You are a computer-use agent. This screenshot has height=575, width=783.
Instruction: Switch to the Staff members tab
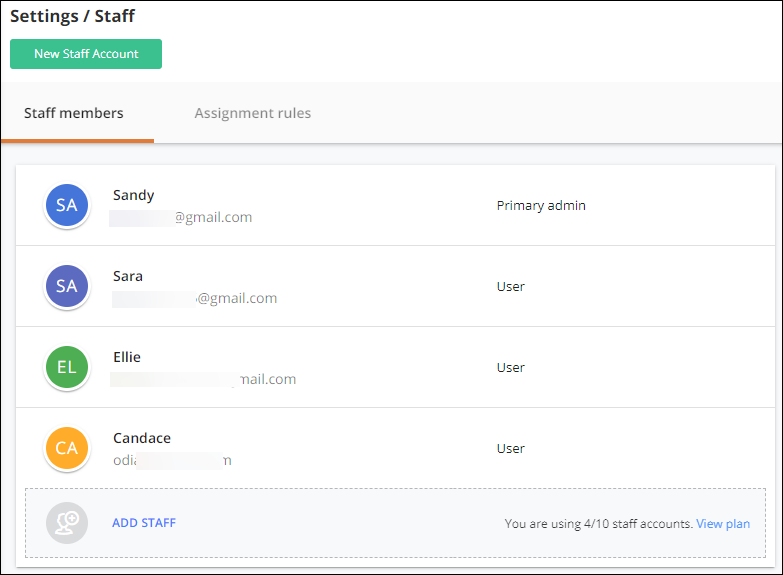tap(74, 113)
